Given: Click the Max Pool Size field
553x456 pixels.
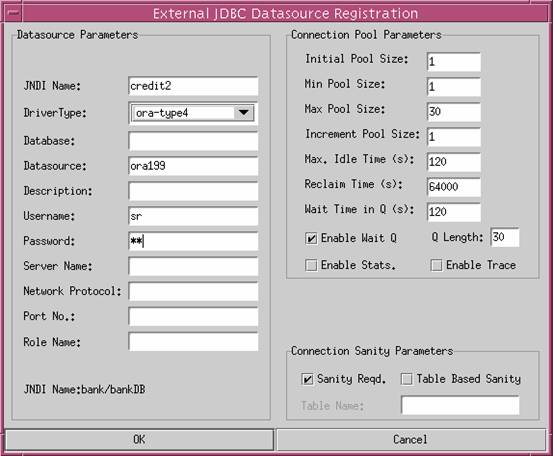Looking at the screenshot, I should 454,112.
